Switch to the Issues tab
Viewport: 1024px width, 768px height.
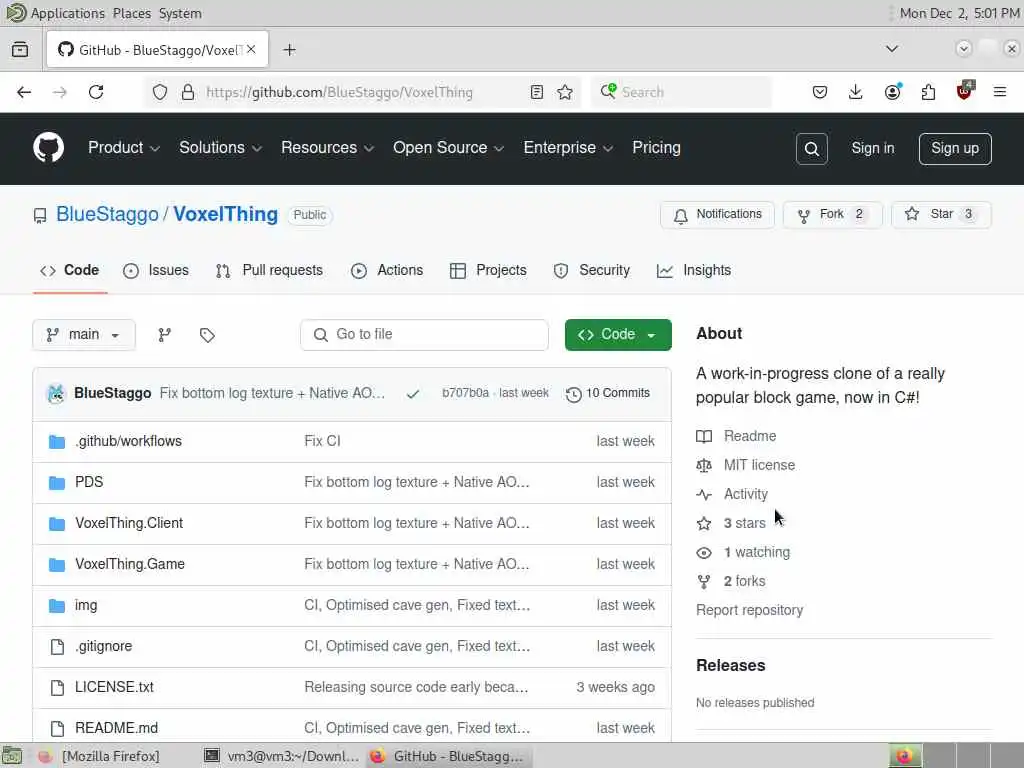pos(156,270)
